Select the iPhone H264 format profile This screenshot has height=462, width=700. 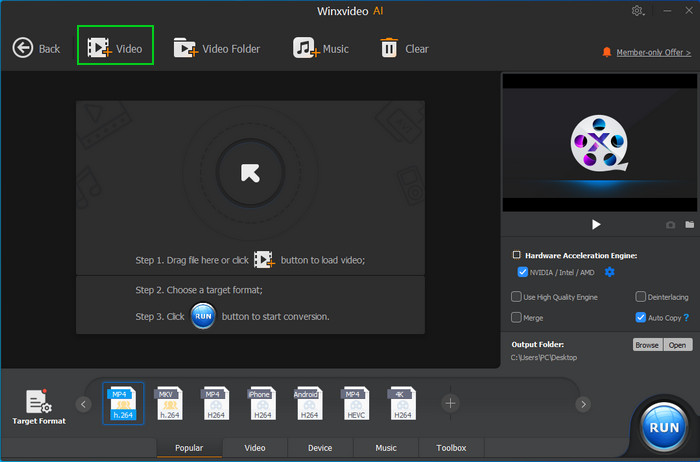tap(262, 404)
